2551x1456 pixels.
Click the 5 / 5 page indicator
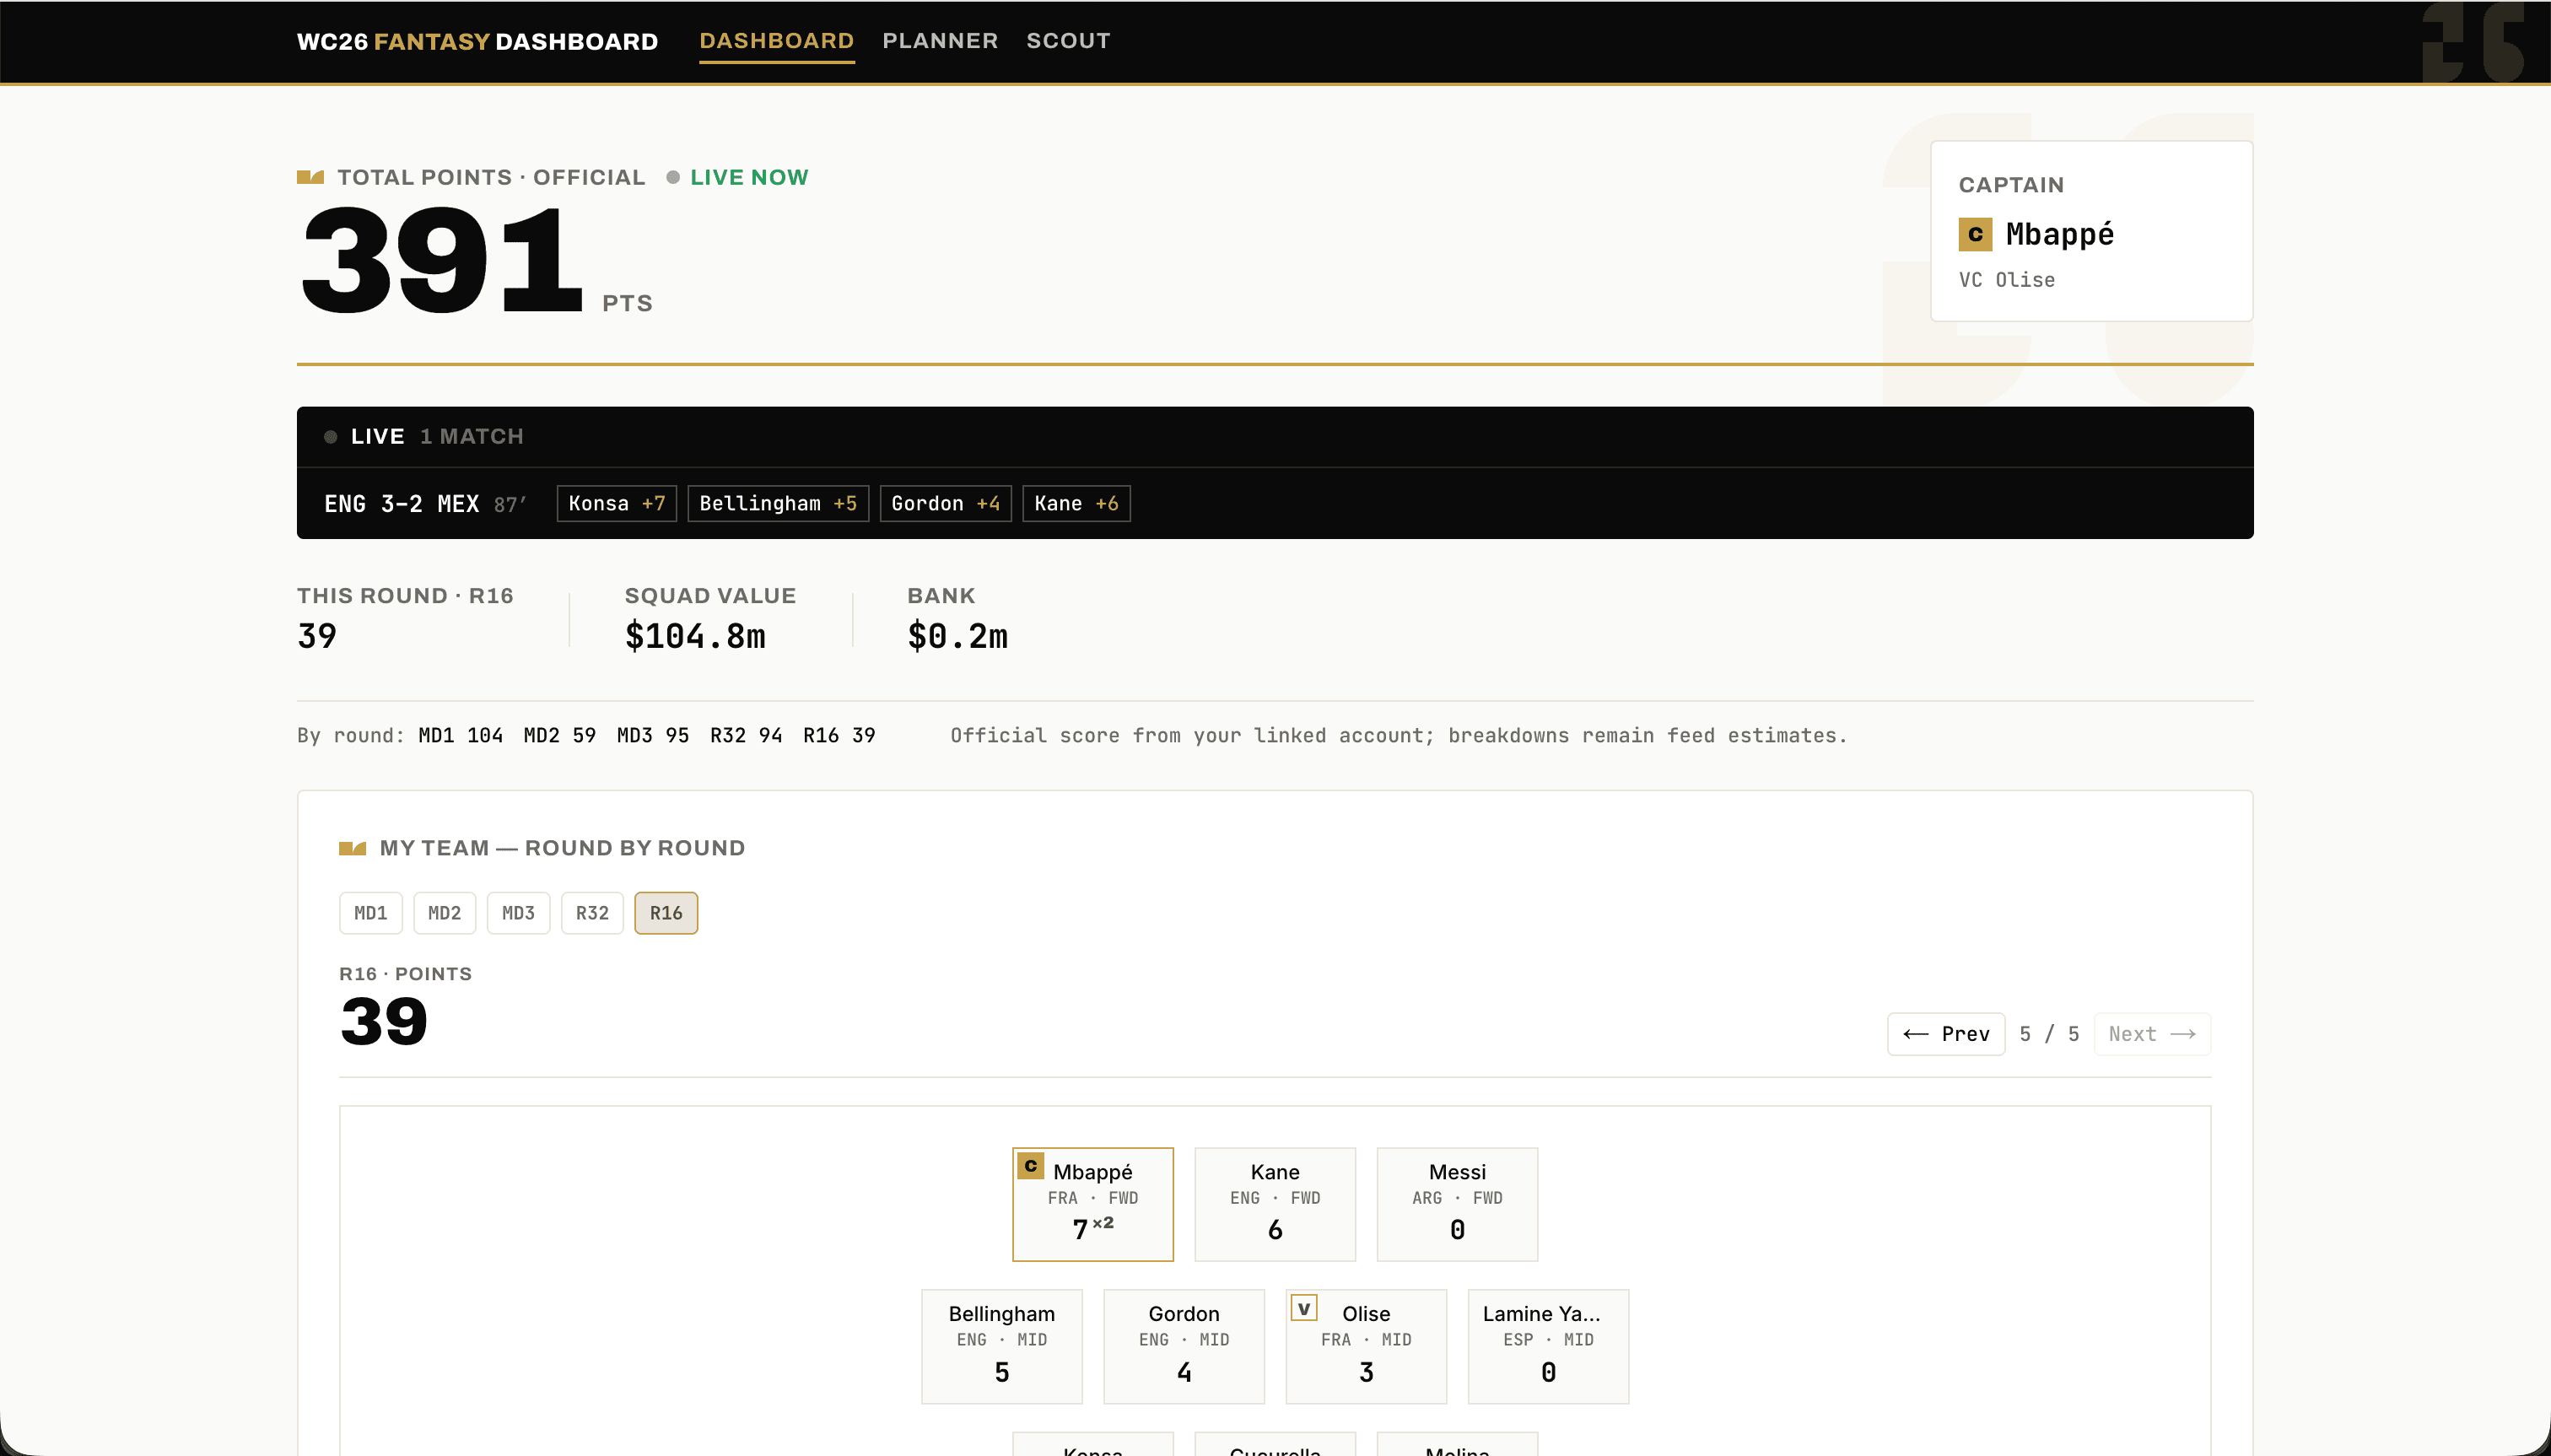pyautogui.click(x=2049, y=1034)
